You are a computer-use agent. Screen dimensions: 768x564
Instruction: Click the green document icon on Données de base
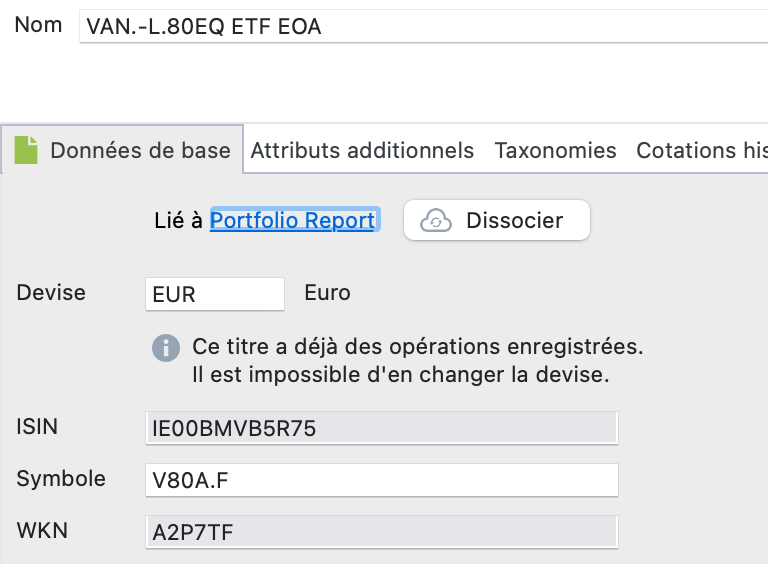26,150
